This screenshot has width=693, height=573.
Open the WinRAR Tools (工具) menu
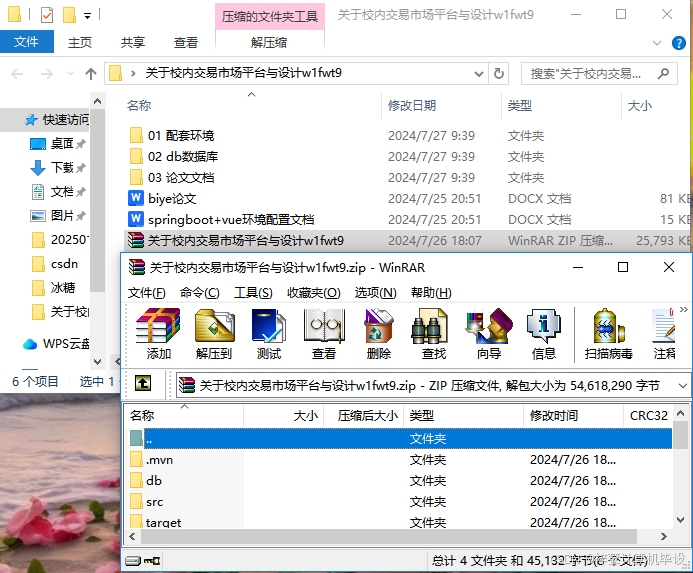click(253, 293)
